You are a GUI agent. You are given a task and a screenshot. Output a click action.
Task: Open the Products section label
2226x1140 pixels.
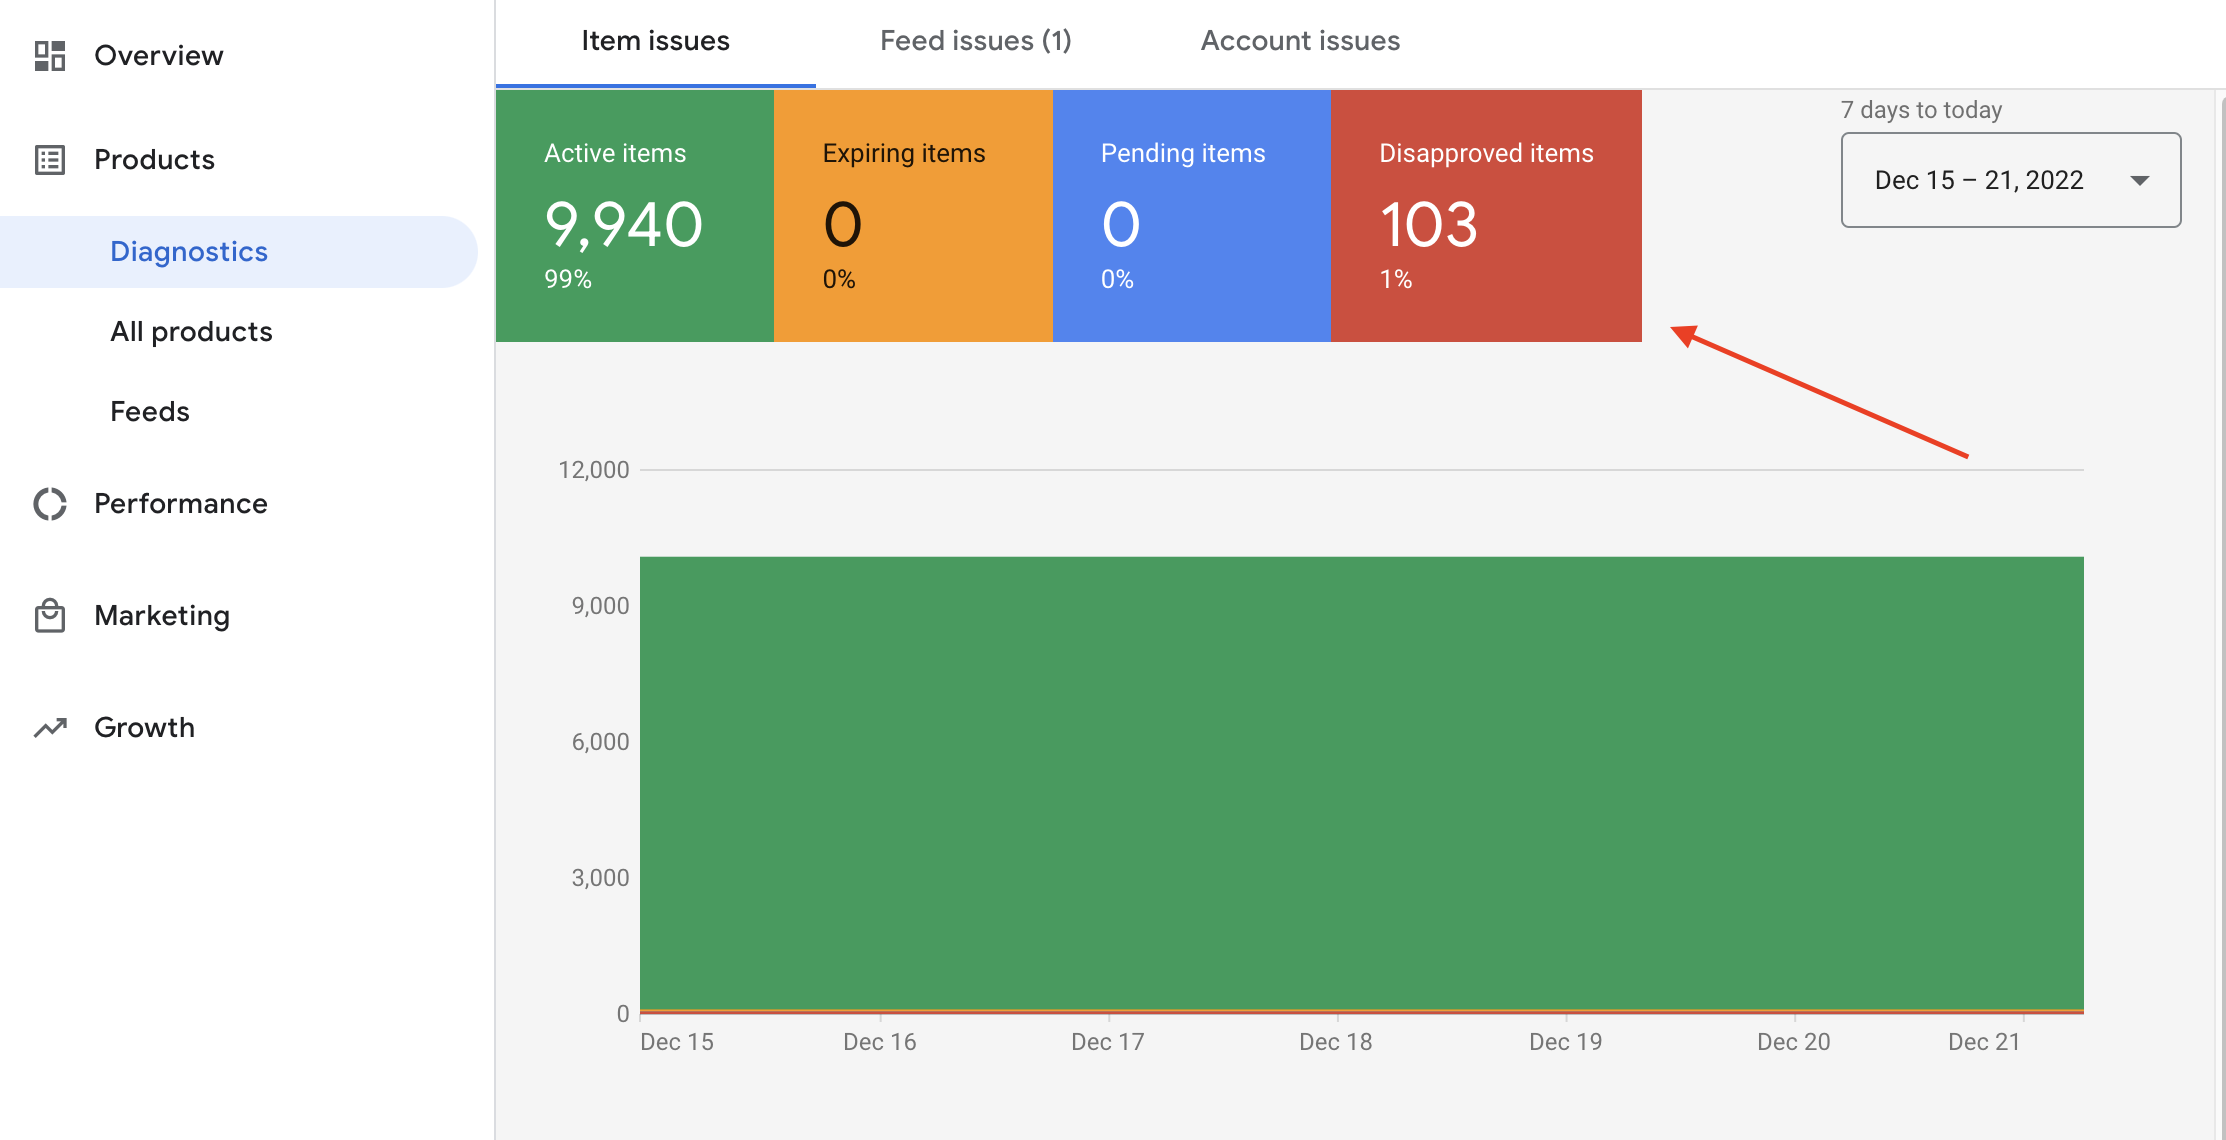(155, 160)
